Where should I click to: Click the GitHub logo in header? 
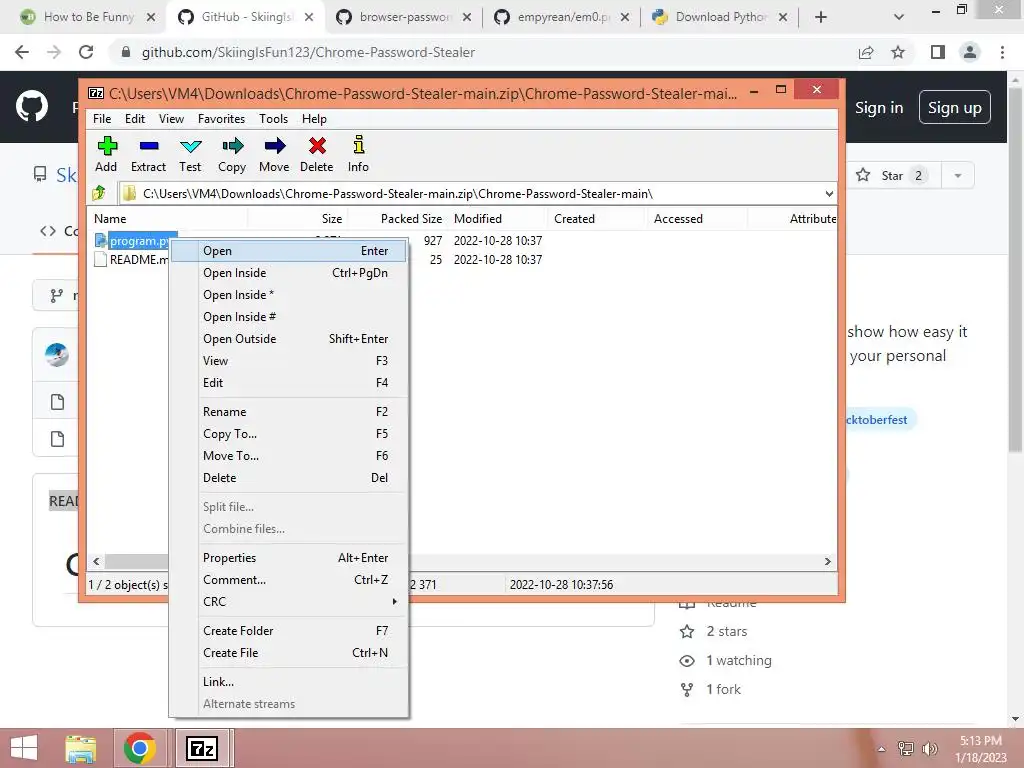pyautogui.click(x=31, y=106)
